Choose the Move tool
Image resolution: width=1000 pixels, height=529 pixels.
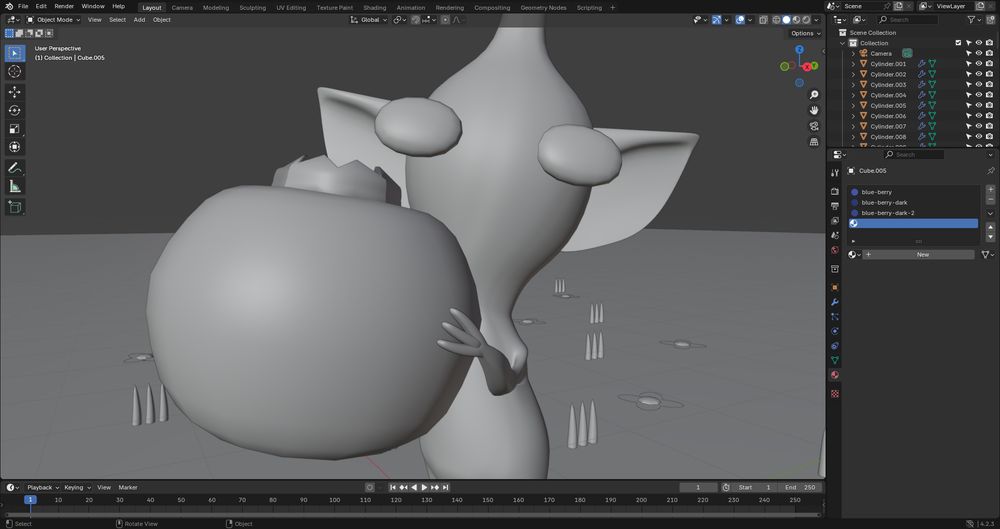click(x=15, y=93)
